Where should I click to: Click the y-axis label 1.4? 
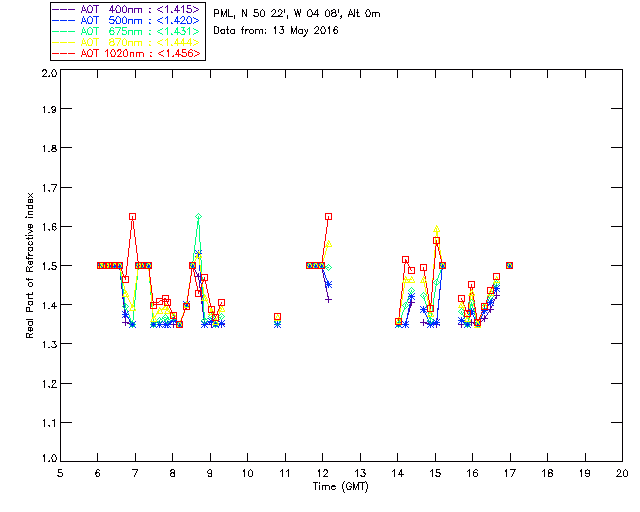pyautogui.click(x=49, y=305)
